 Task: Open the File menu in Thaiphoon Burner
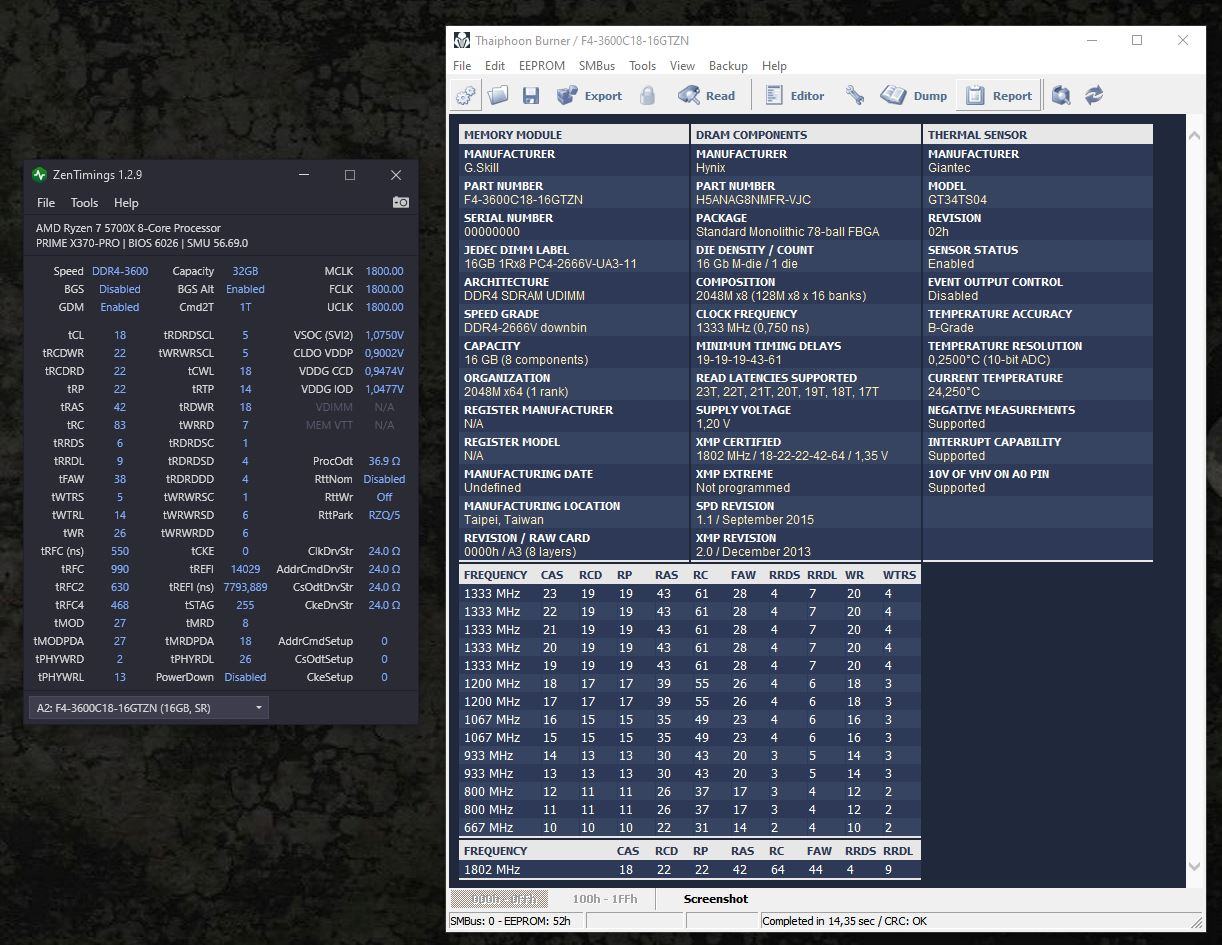[462, 66]
